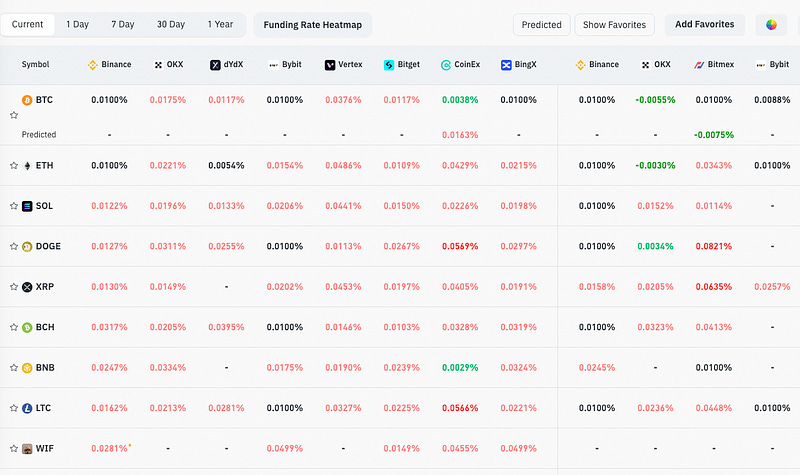Click the DOGE coin icon
The image size is (800, 475).
click(x=27, y=246)
